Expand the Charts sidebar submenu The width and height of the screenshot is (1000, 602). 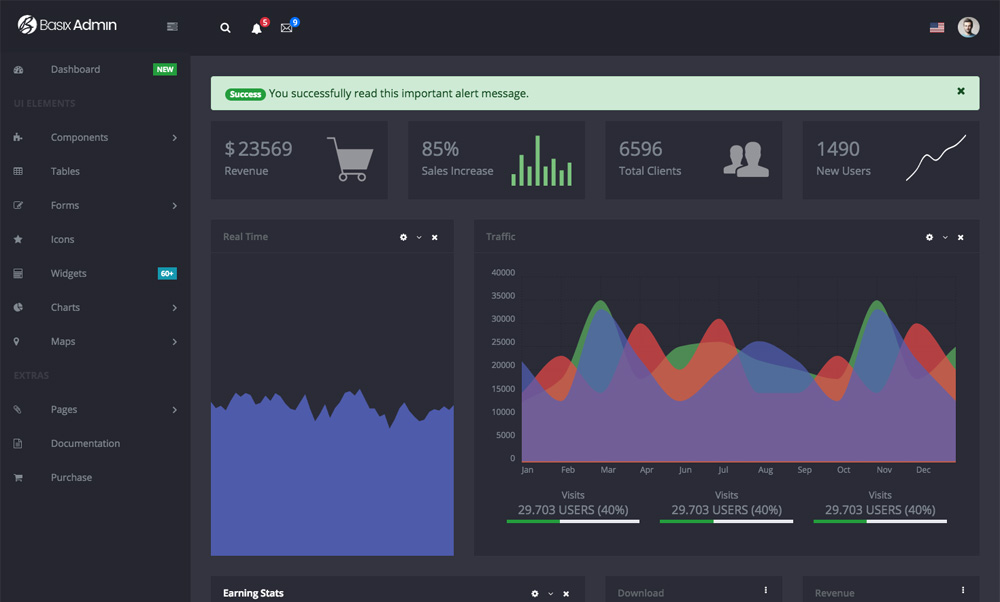(95, 307)
